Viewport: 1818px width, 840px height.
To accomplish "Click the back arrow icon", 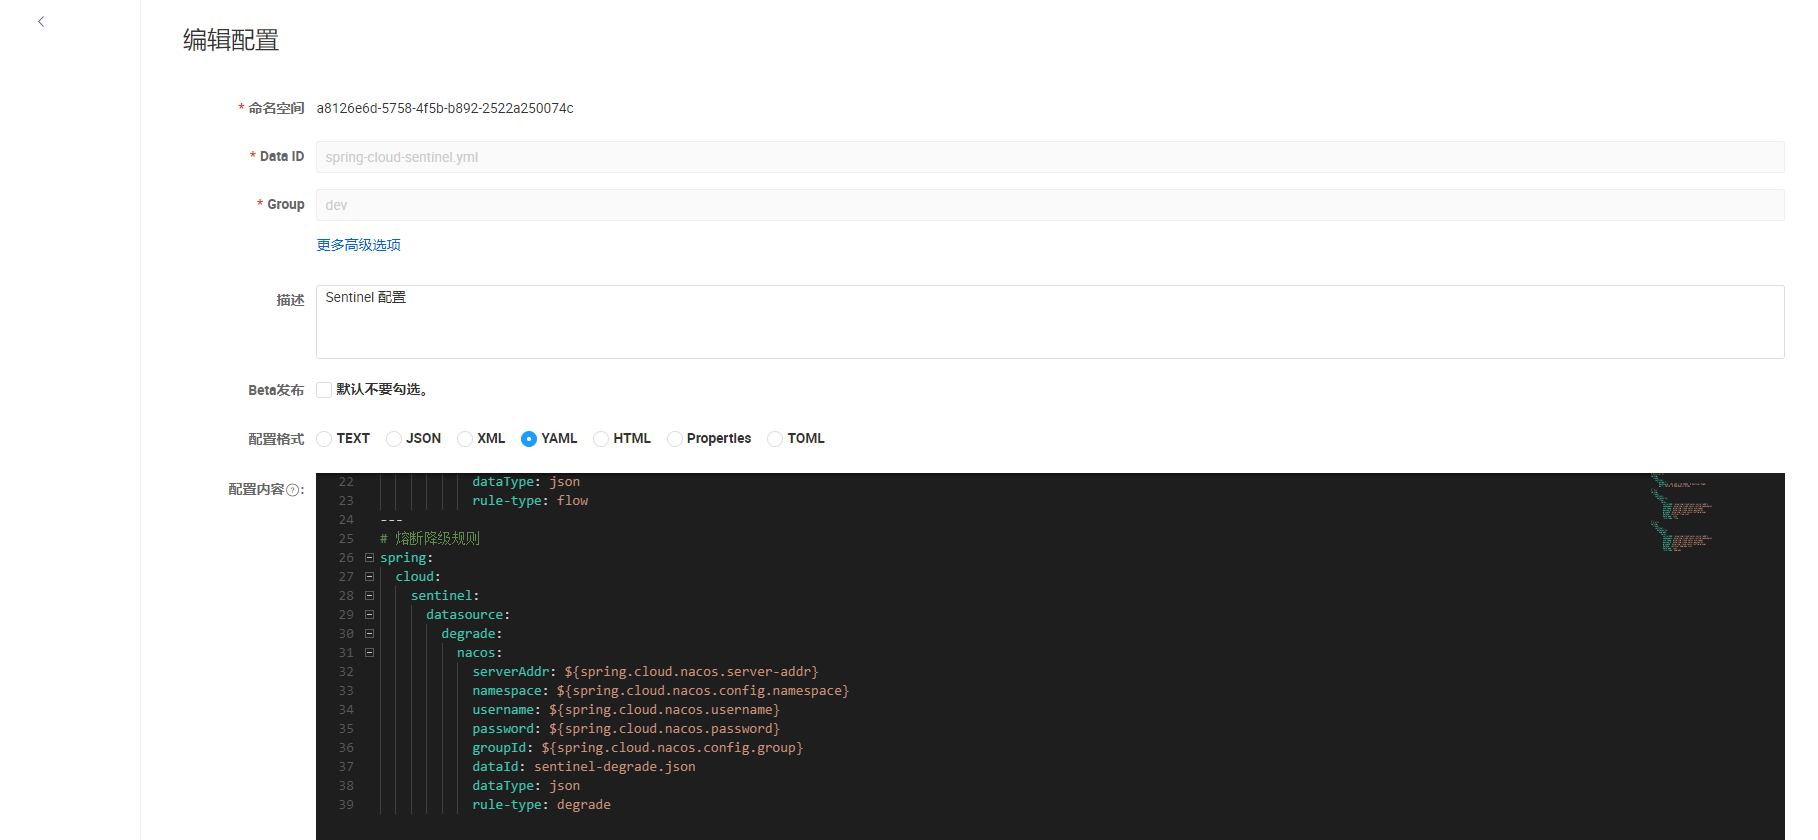I will (41, 21).
